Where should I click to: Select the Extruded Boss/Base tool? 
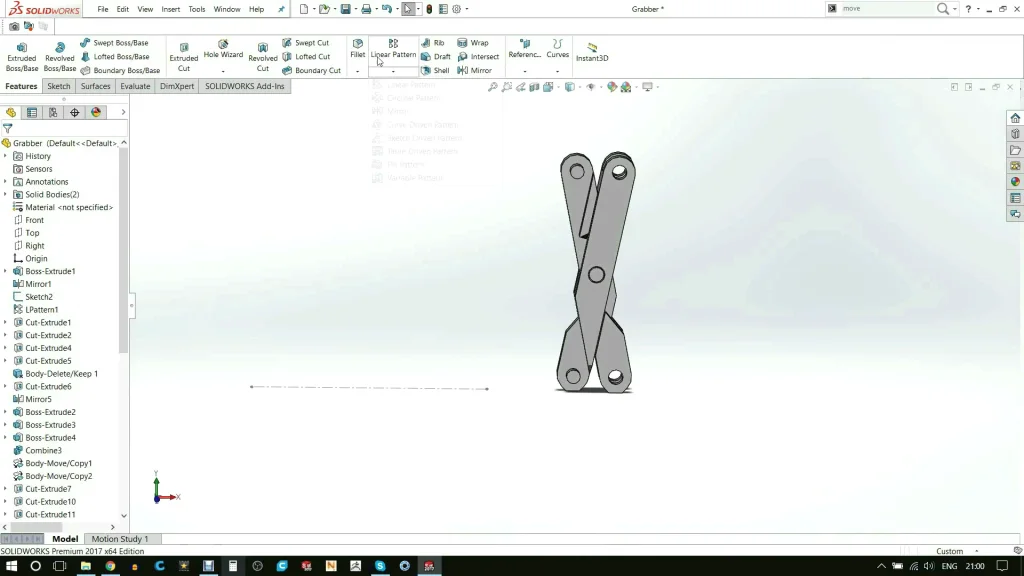click(x=22, y=57)
